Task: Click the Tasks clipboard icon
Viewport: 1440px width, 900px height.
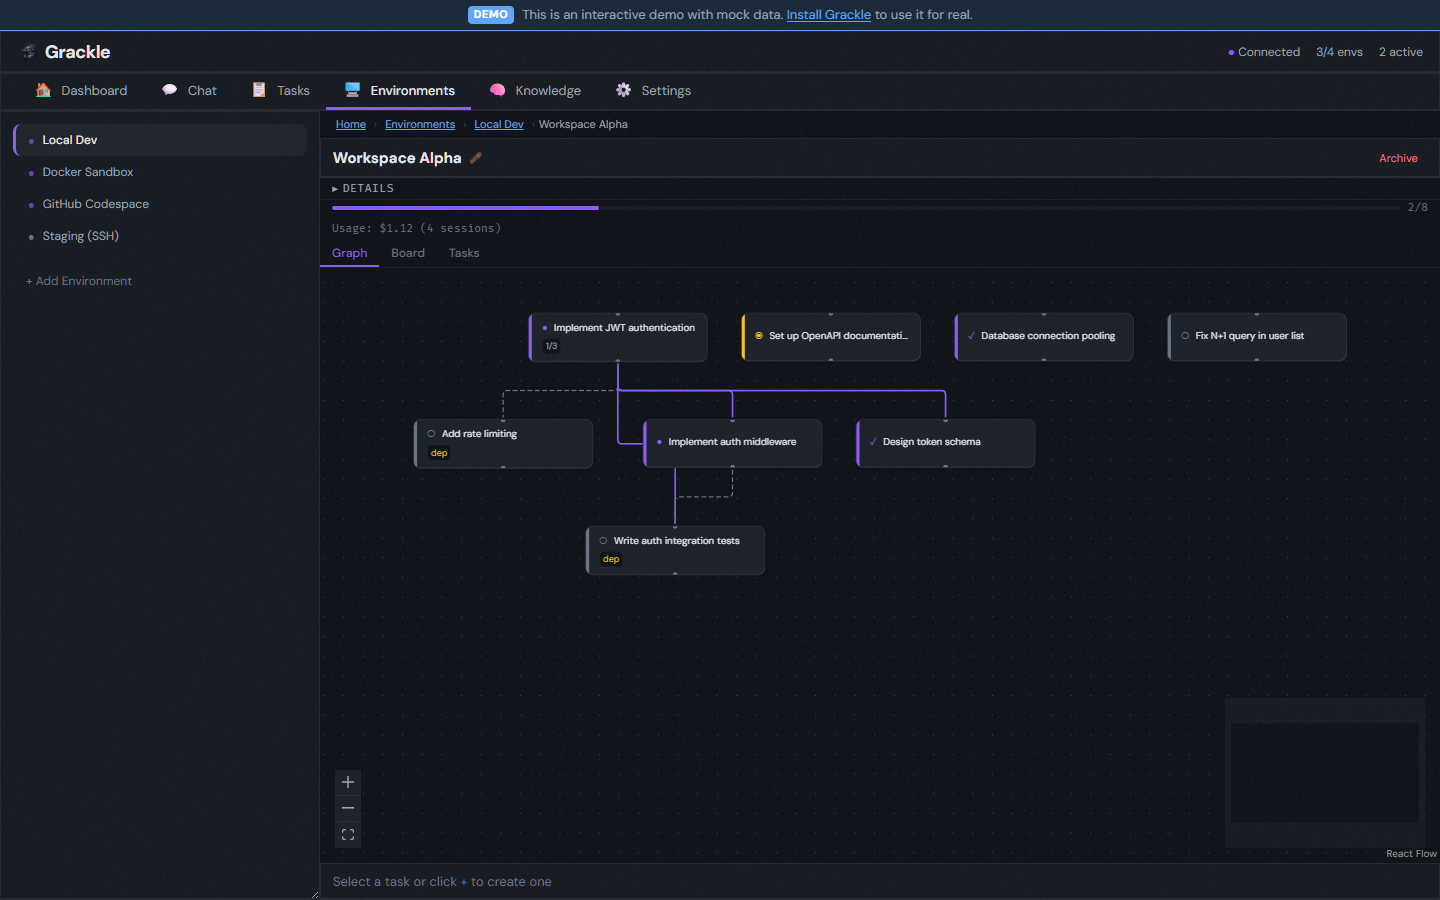Action: click(259, 90)
